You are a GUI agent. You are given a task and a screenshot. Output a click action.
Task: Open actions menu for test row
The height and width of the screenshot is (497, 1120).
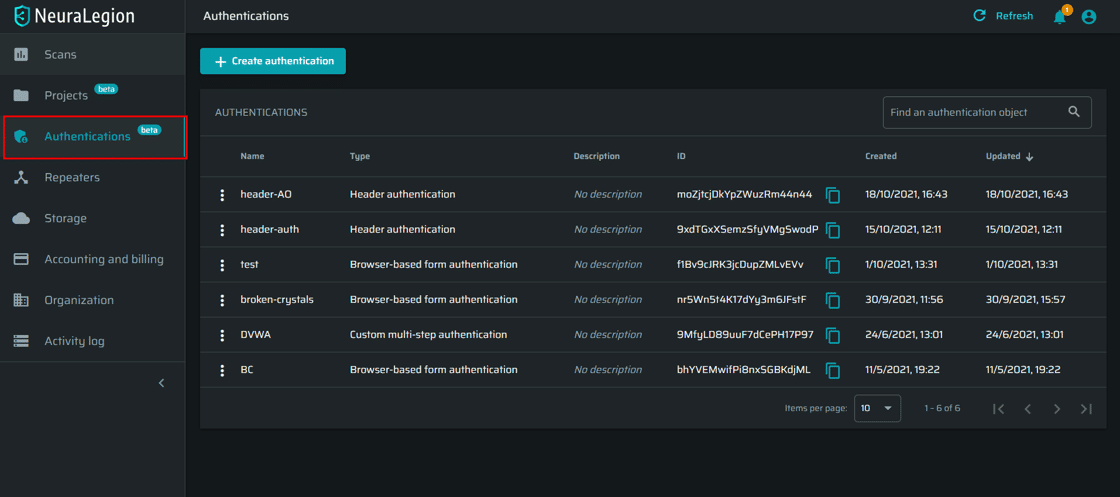[x=222, y=265]
